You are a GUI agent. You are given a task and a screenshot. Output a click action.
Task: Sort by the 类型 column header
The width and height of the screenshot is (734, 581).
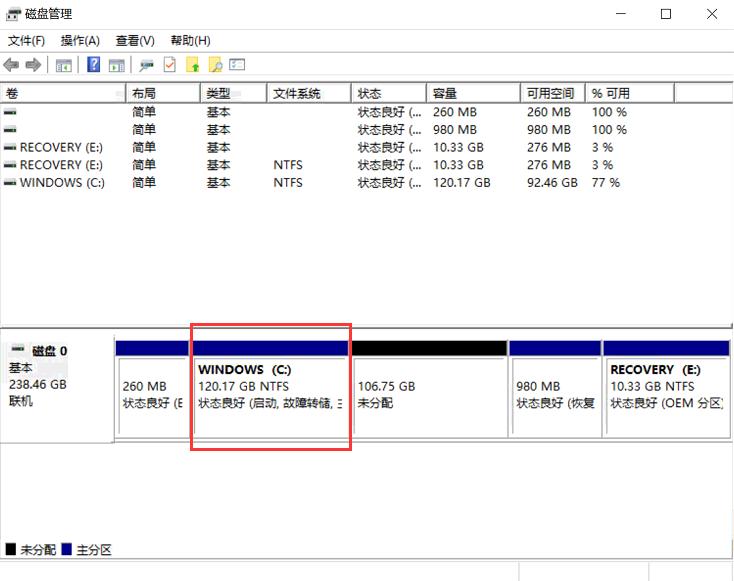tap(234, 93)
